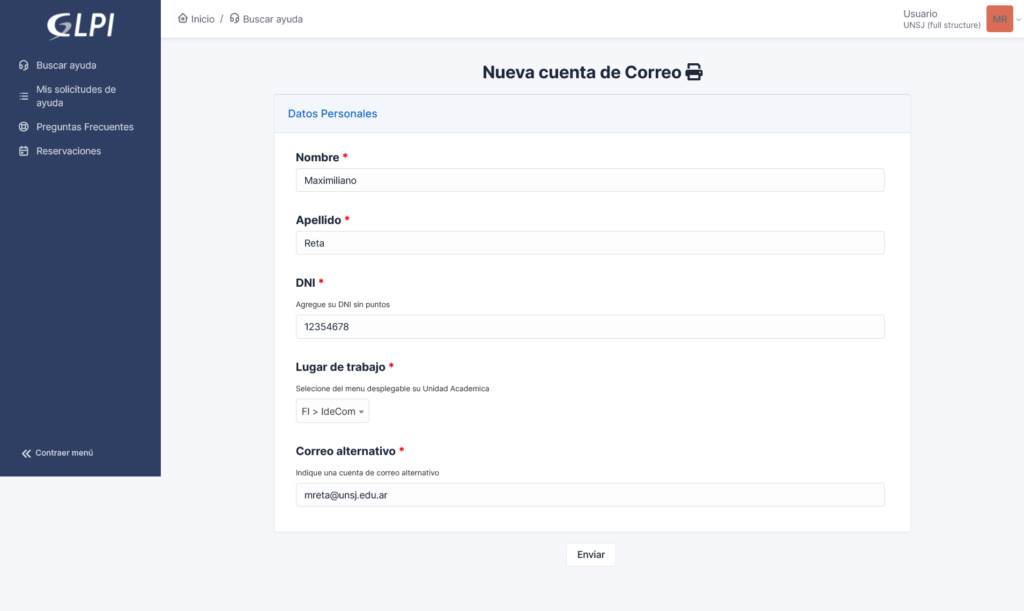Open Mis solicitudes de ayuda menu item
The image size is (1024, 611).
click(76, 96)
